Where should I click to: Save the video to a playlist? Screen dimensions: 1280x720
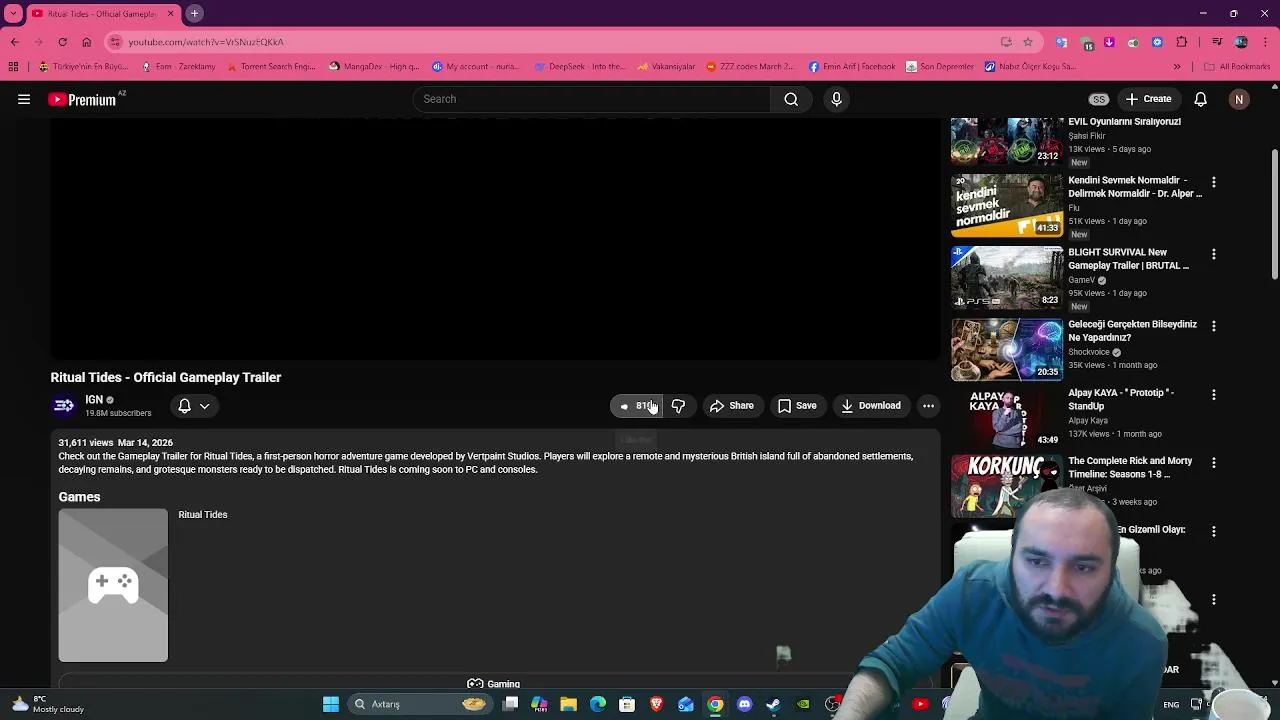point(797,405)
